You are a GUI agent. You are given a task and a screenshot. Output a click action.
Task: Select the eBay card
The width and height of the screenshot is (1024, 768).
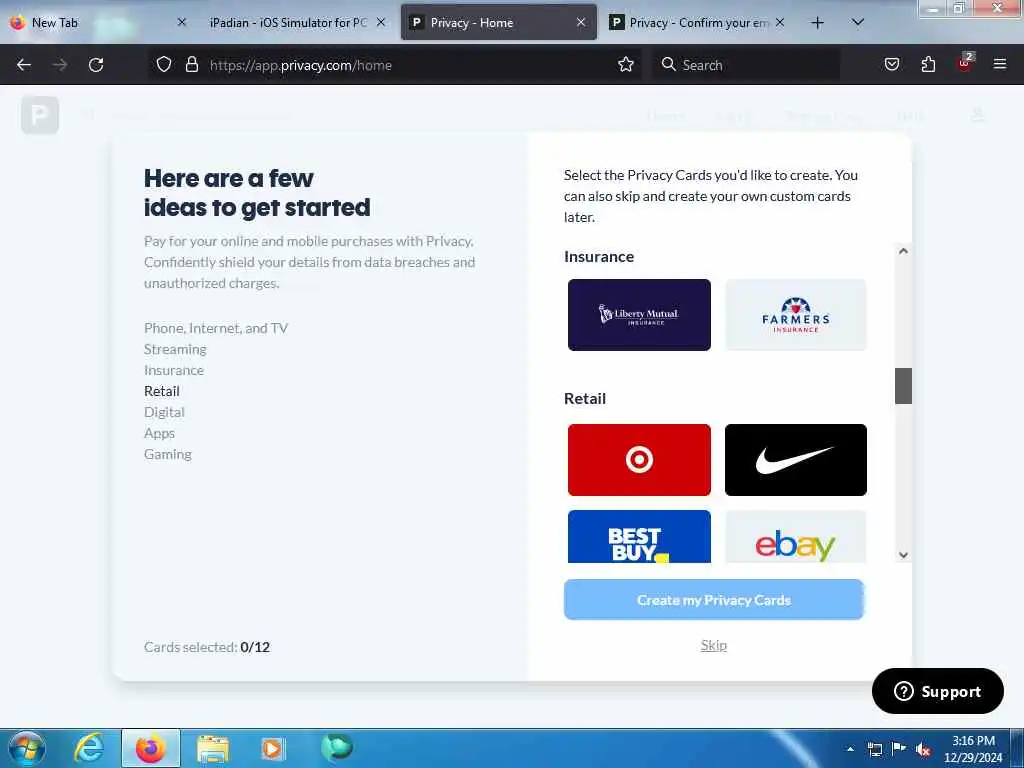tap(795, 537)
